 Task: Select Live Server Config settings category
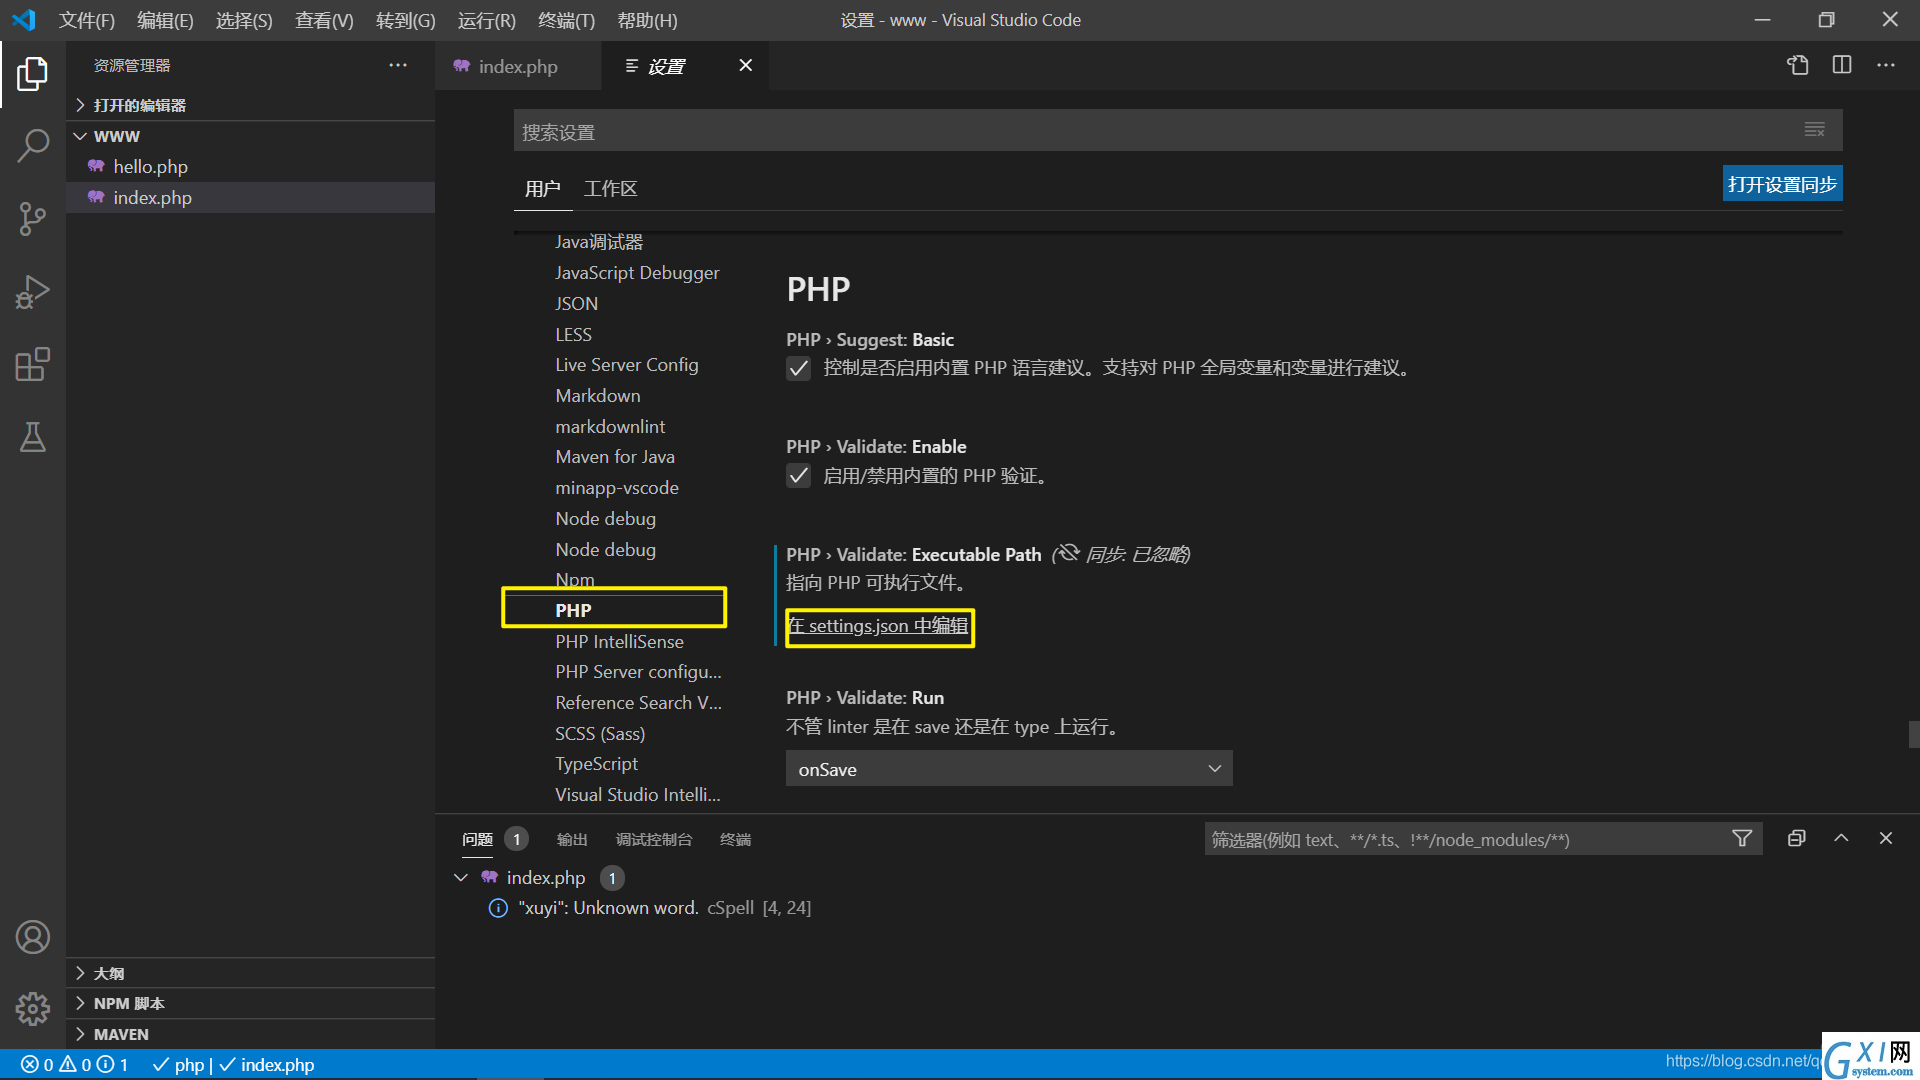click(627, 365)
